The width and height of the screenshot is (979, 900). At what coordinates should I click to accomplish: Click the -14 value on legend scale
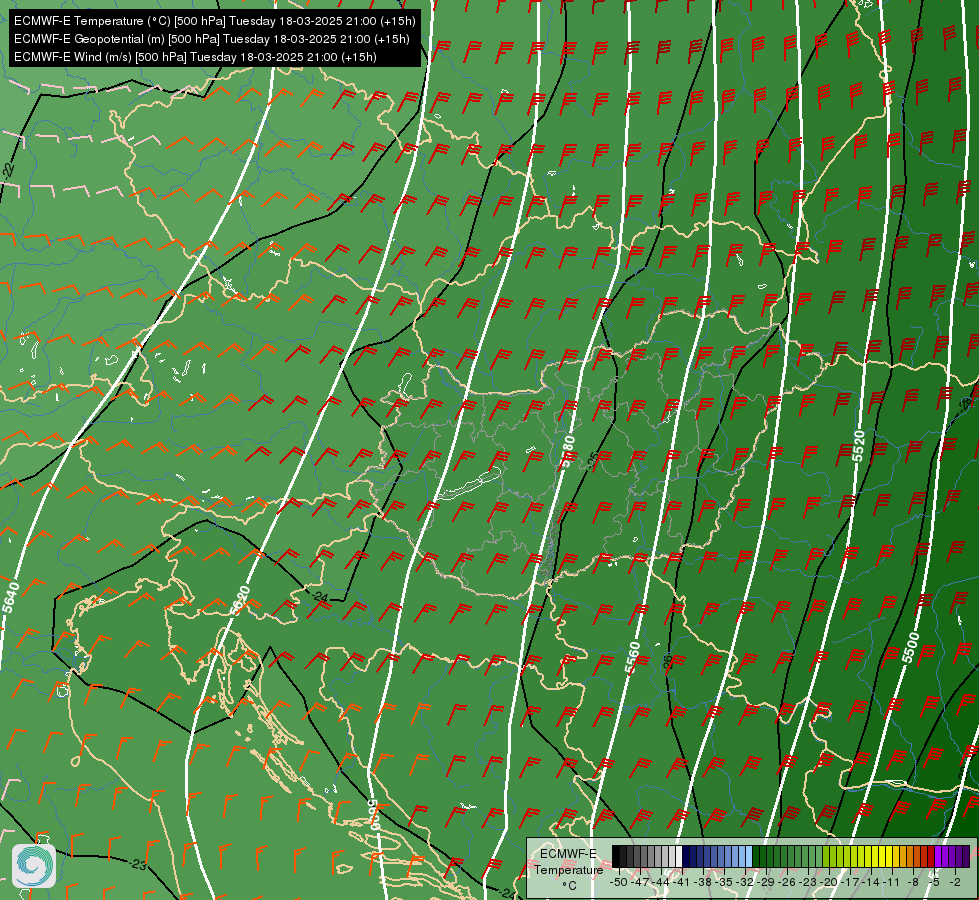[870, 882]
